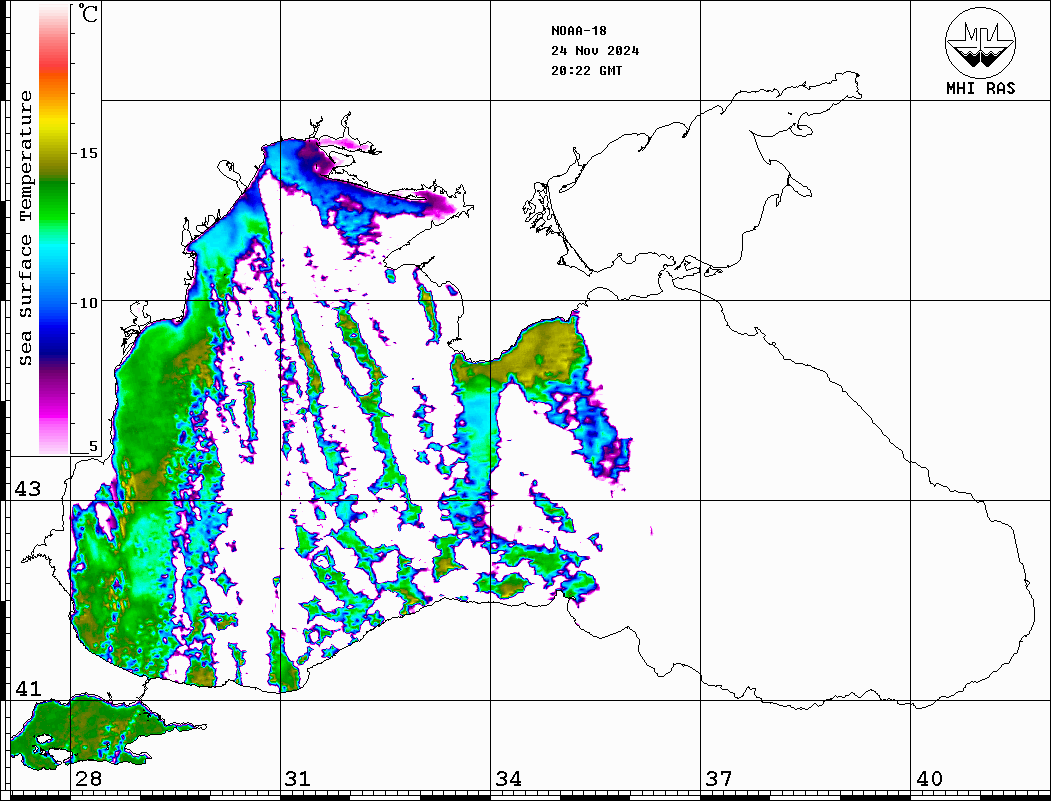This screenshot has height=801, width=1051.
Task: Pick the green band of color scale
Action: tap(54, 201)
